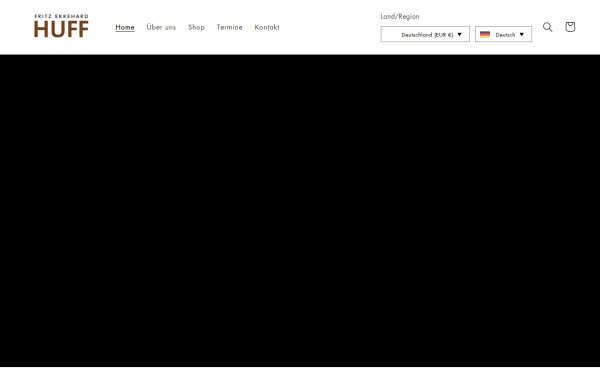Image resolution: width=600 pixels, height=375 pixels.
Task: Expand the Deutschland (EUR €) country dropdown
Action: click(x=425, y=34)
